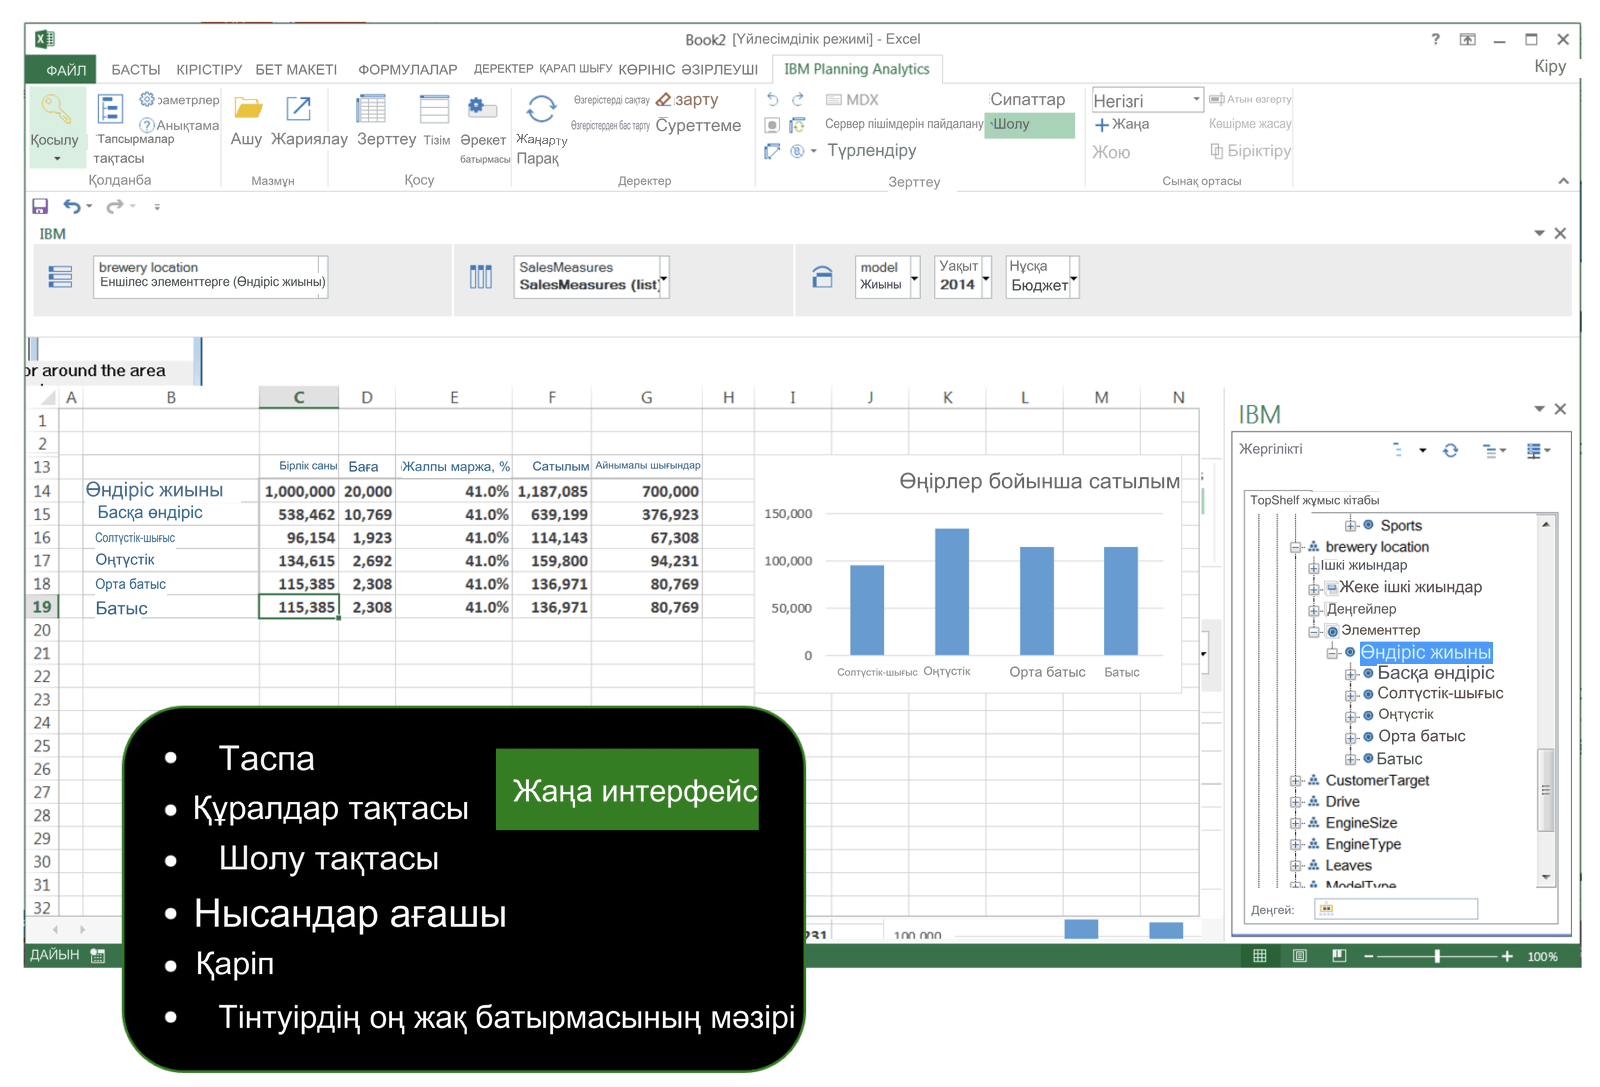1600x1087 pixels.
Task: Click the Кіру sign-in link
Action: click(1550, 66)
